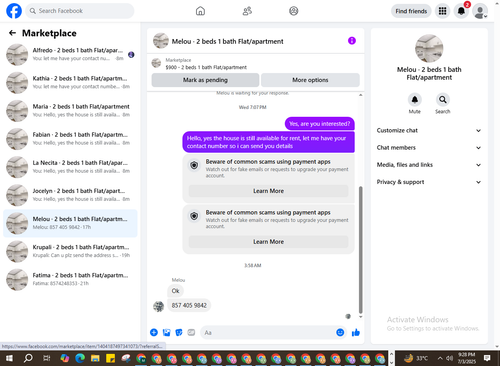Go back using the Marketplace arrow
This screenshot has width=500, height=366.
pos(12,33)
